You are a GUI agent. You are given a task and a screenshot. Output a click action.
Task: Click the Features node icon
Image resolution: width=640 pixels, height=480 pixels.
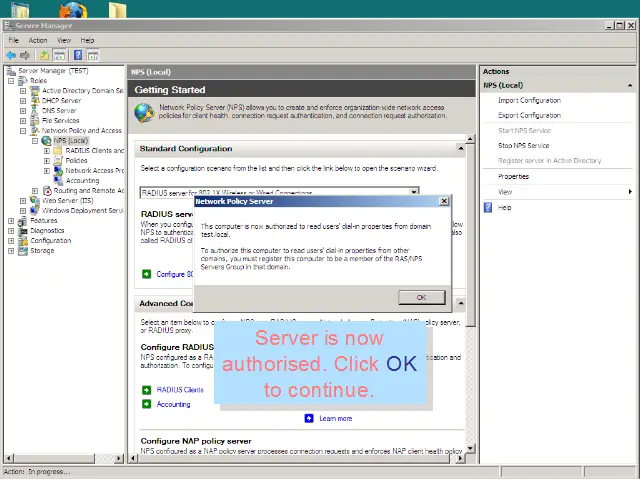[23, 221]
